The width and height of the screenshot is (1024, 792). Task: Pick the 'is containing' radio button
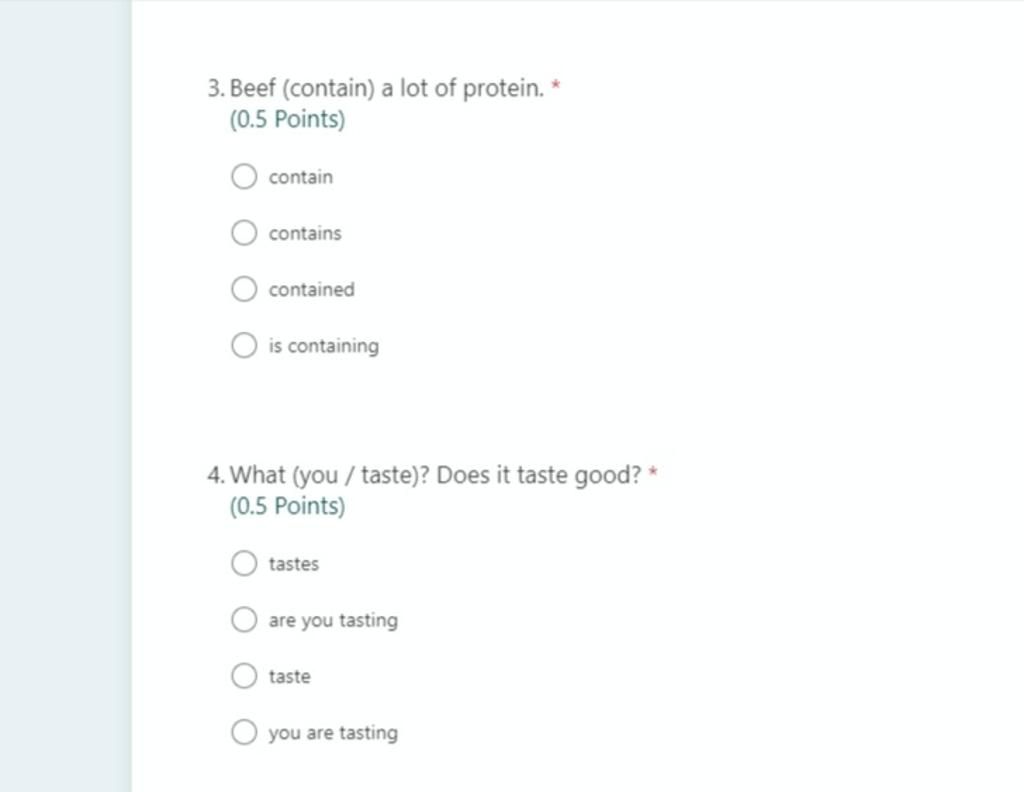click(244, 345)
